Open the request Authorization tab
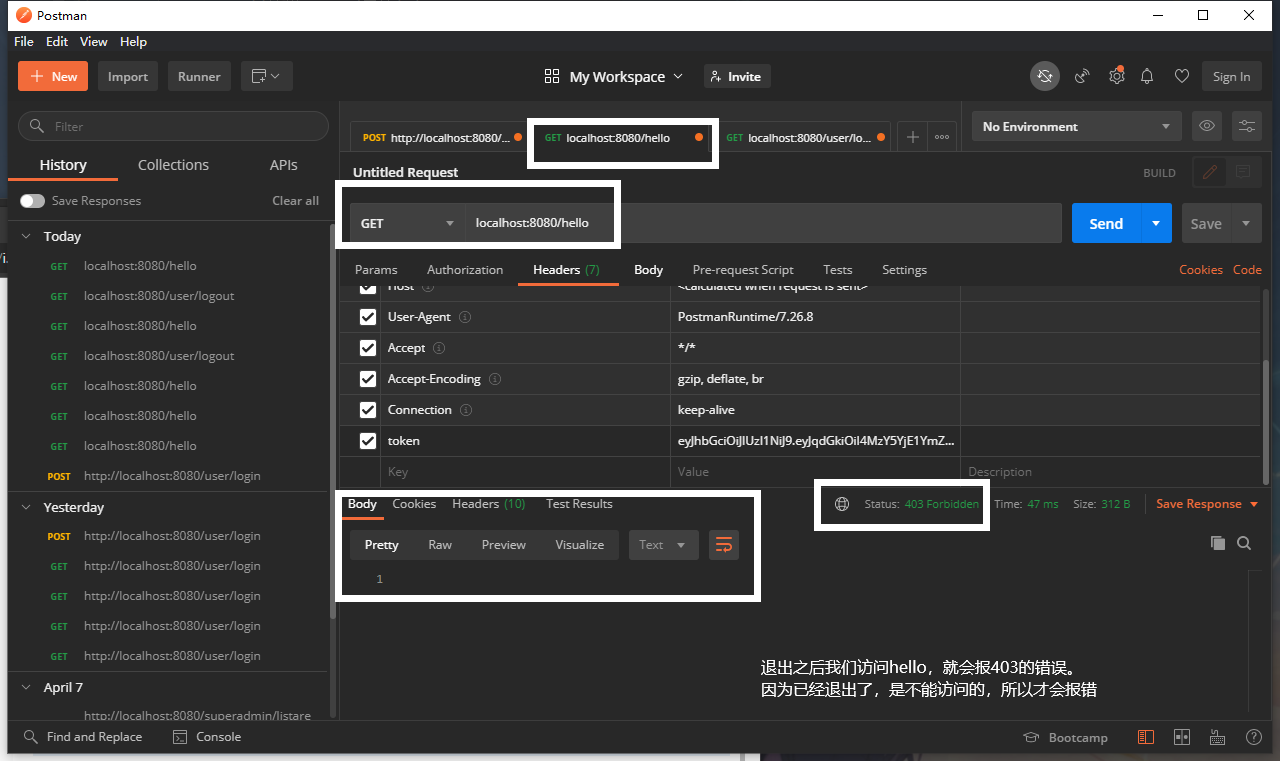The image size is (1280, 761). (465, 270)
